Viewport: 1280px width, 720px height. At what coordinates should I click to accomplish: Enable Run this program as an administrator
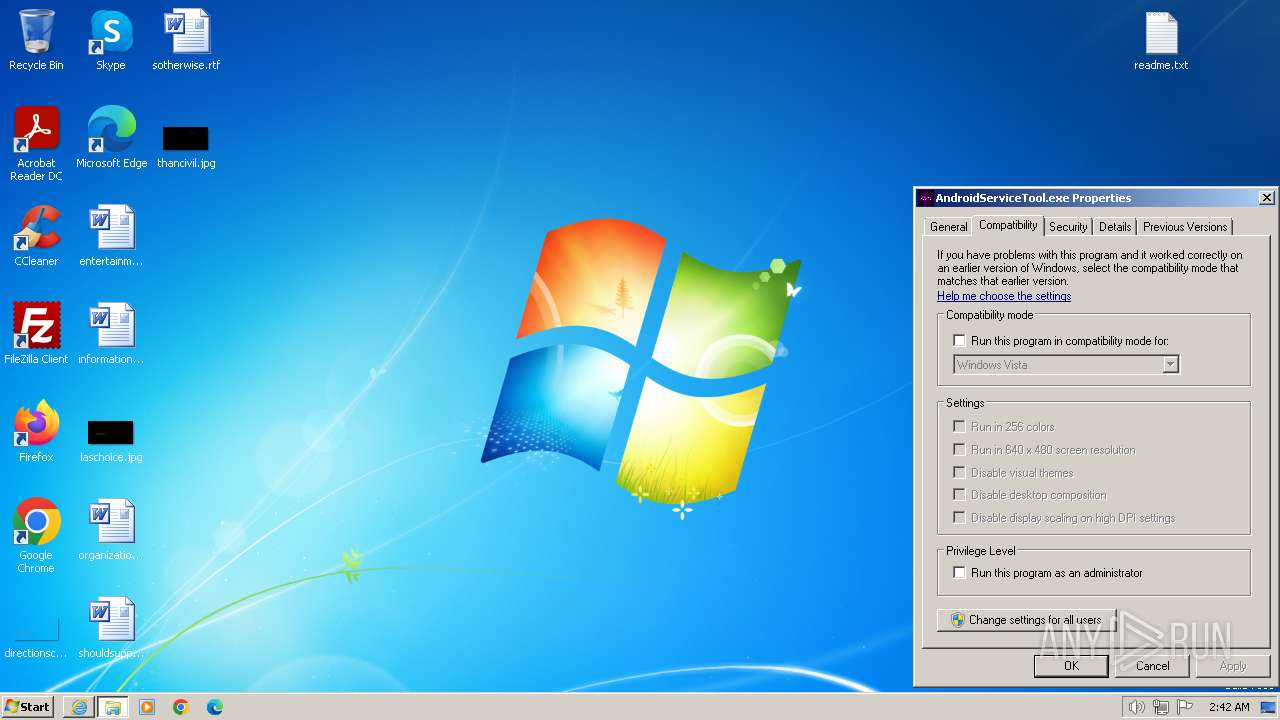pyautogui.click(x=960, y=573)
